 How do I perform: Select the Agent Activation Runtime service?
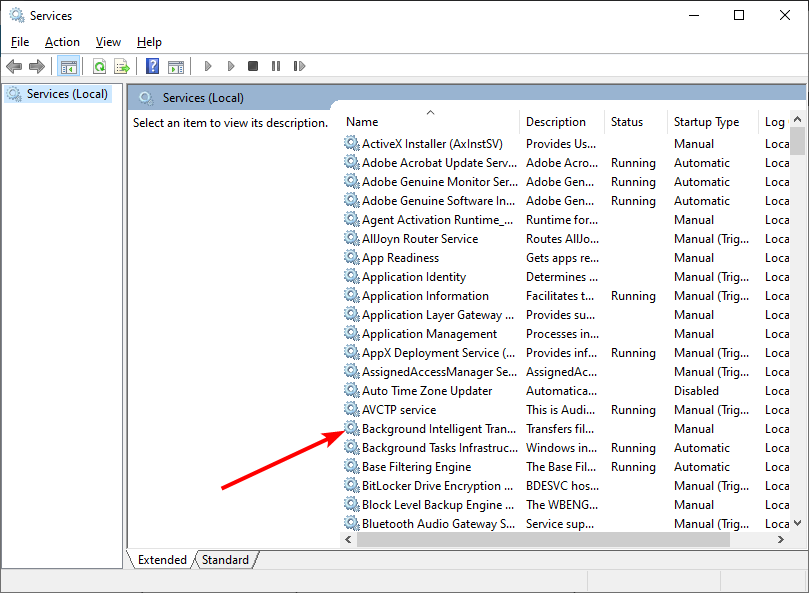coord(565,220)
